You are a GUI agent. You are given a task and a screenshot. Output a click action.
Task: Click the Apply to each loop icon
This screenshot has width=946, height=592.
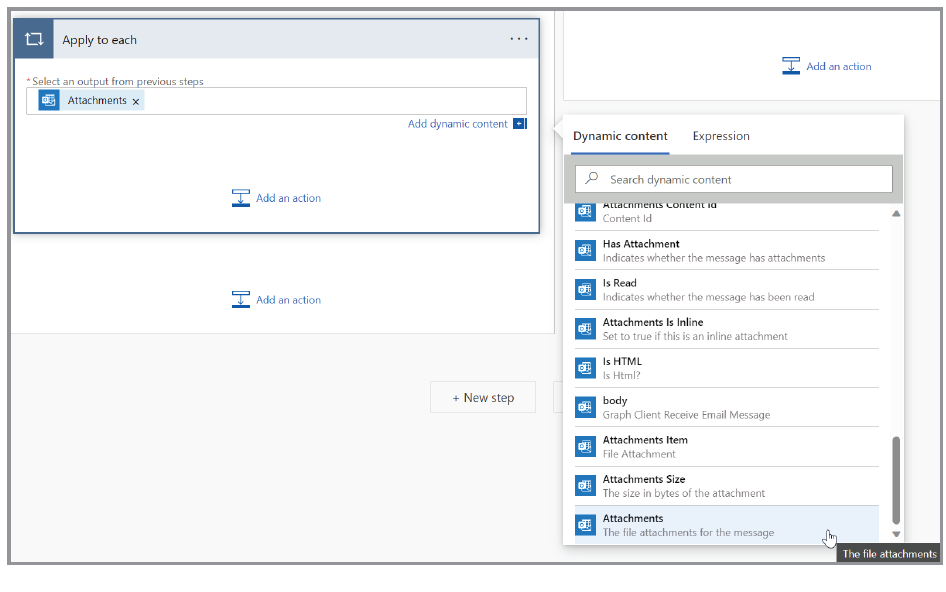34,40
